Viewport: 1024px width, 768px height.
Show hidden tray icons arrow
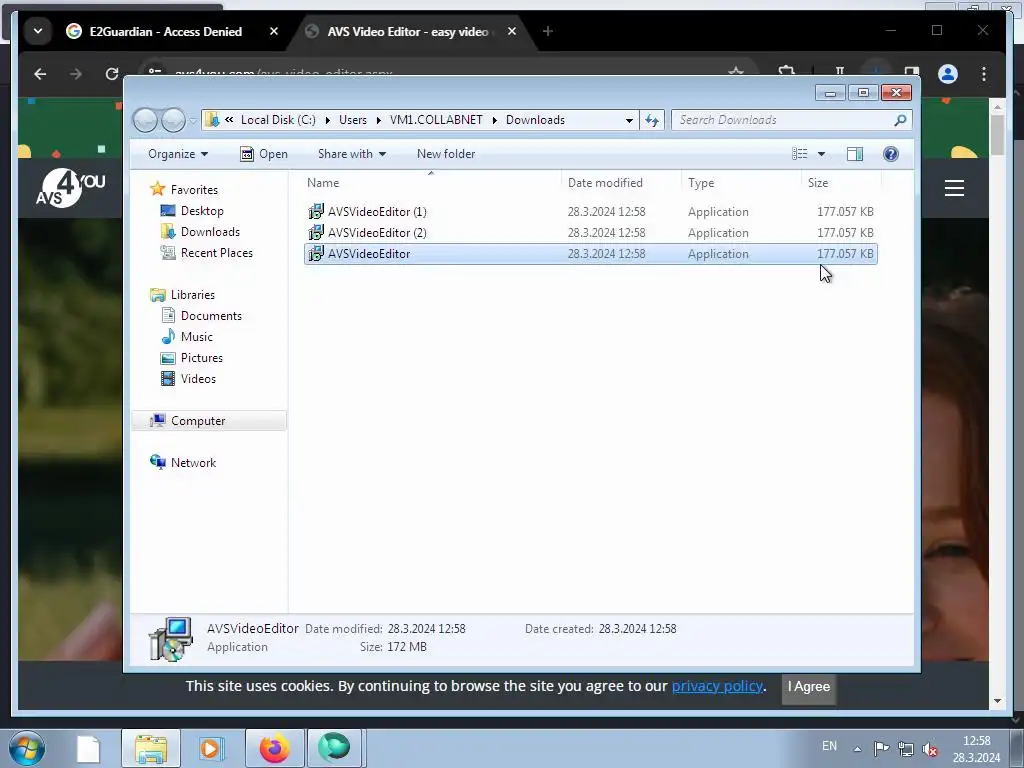click(857, 749)
